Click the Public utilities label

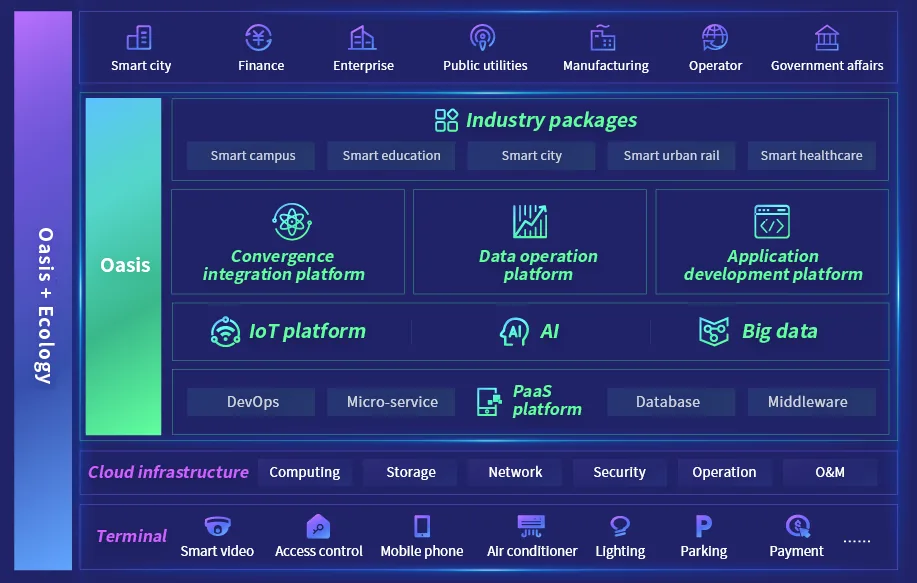pos(485,65)
